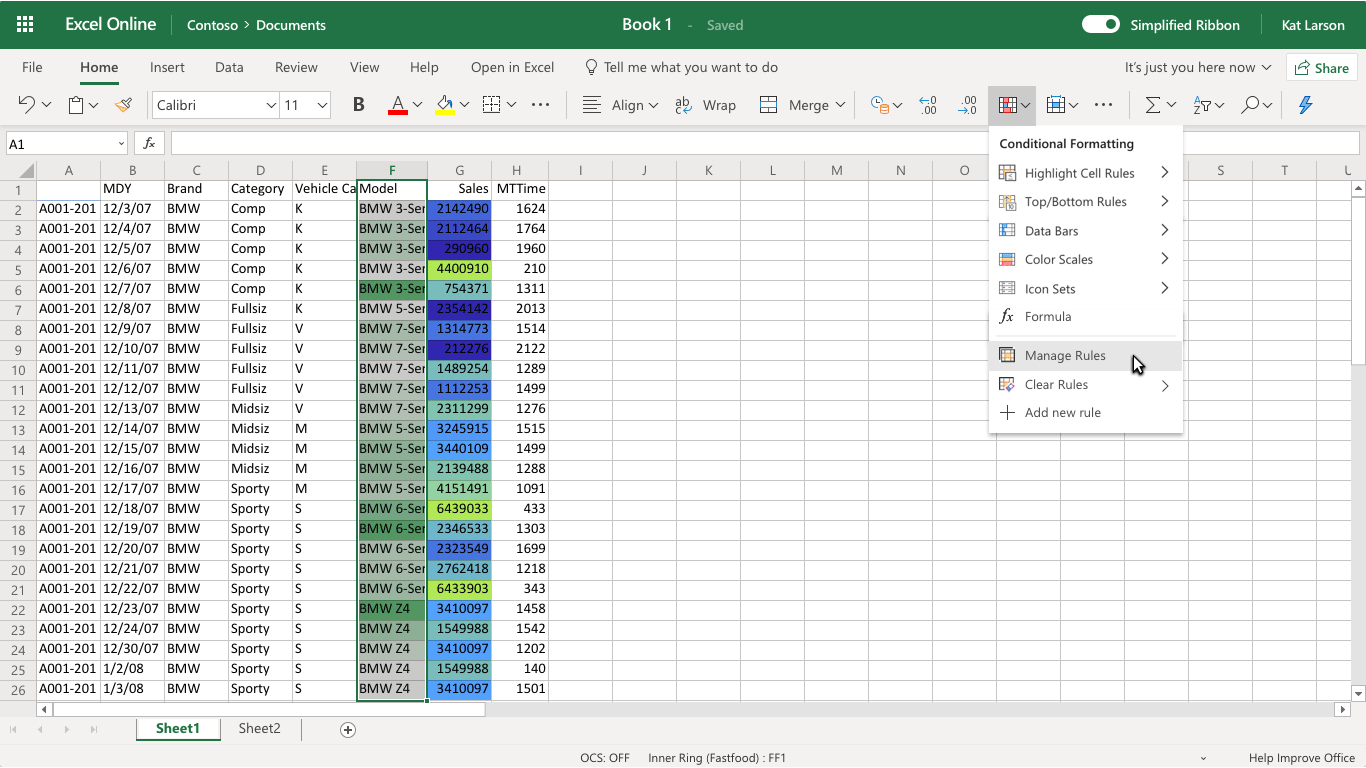Click the formula bar input
Image resolution: width=1366 pixels, height=768 pixels.
click(765, 144)
